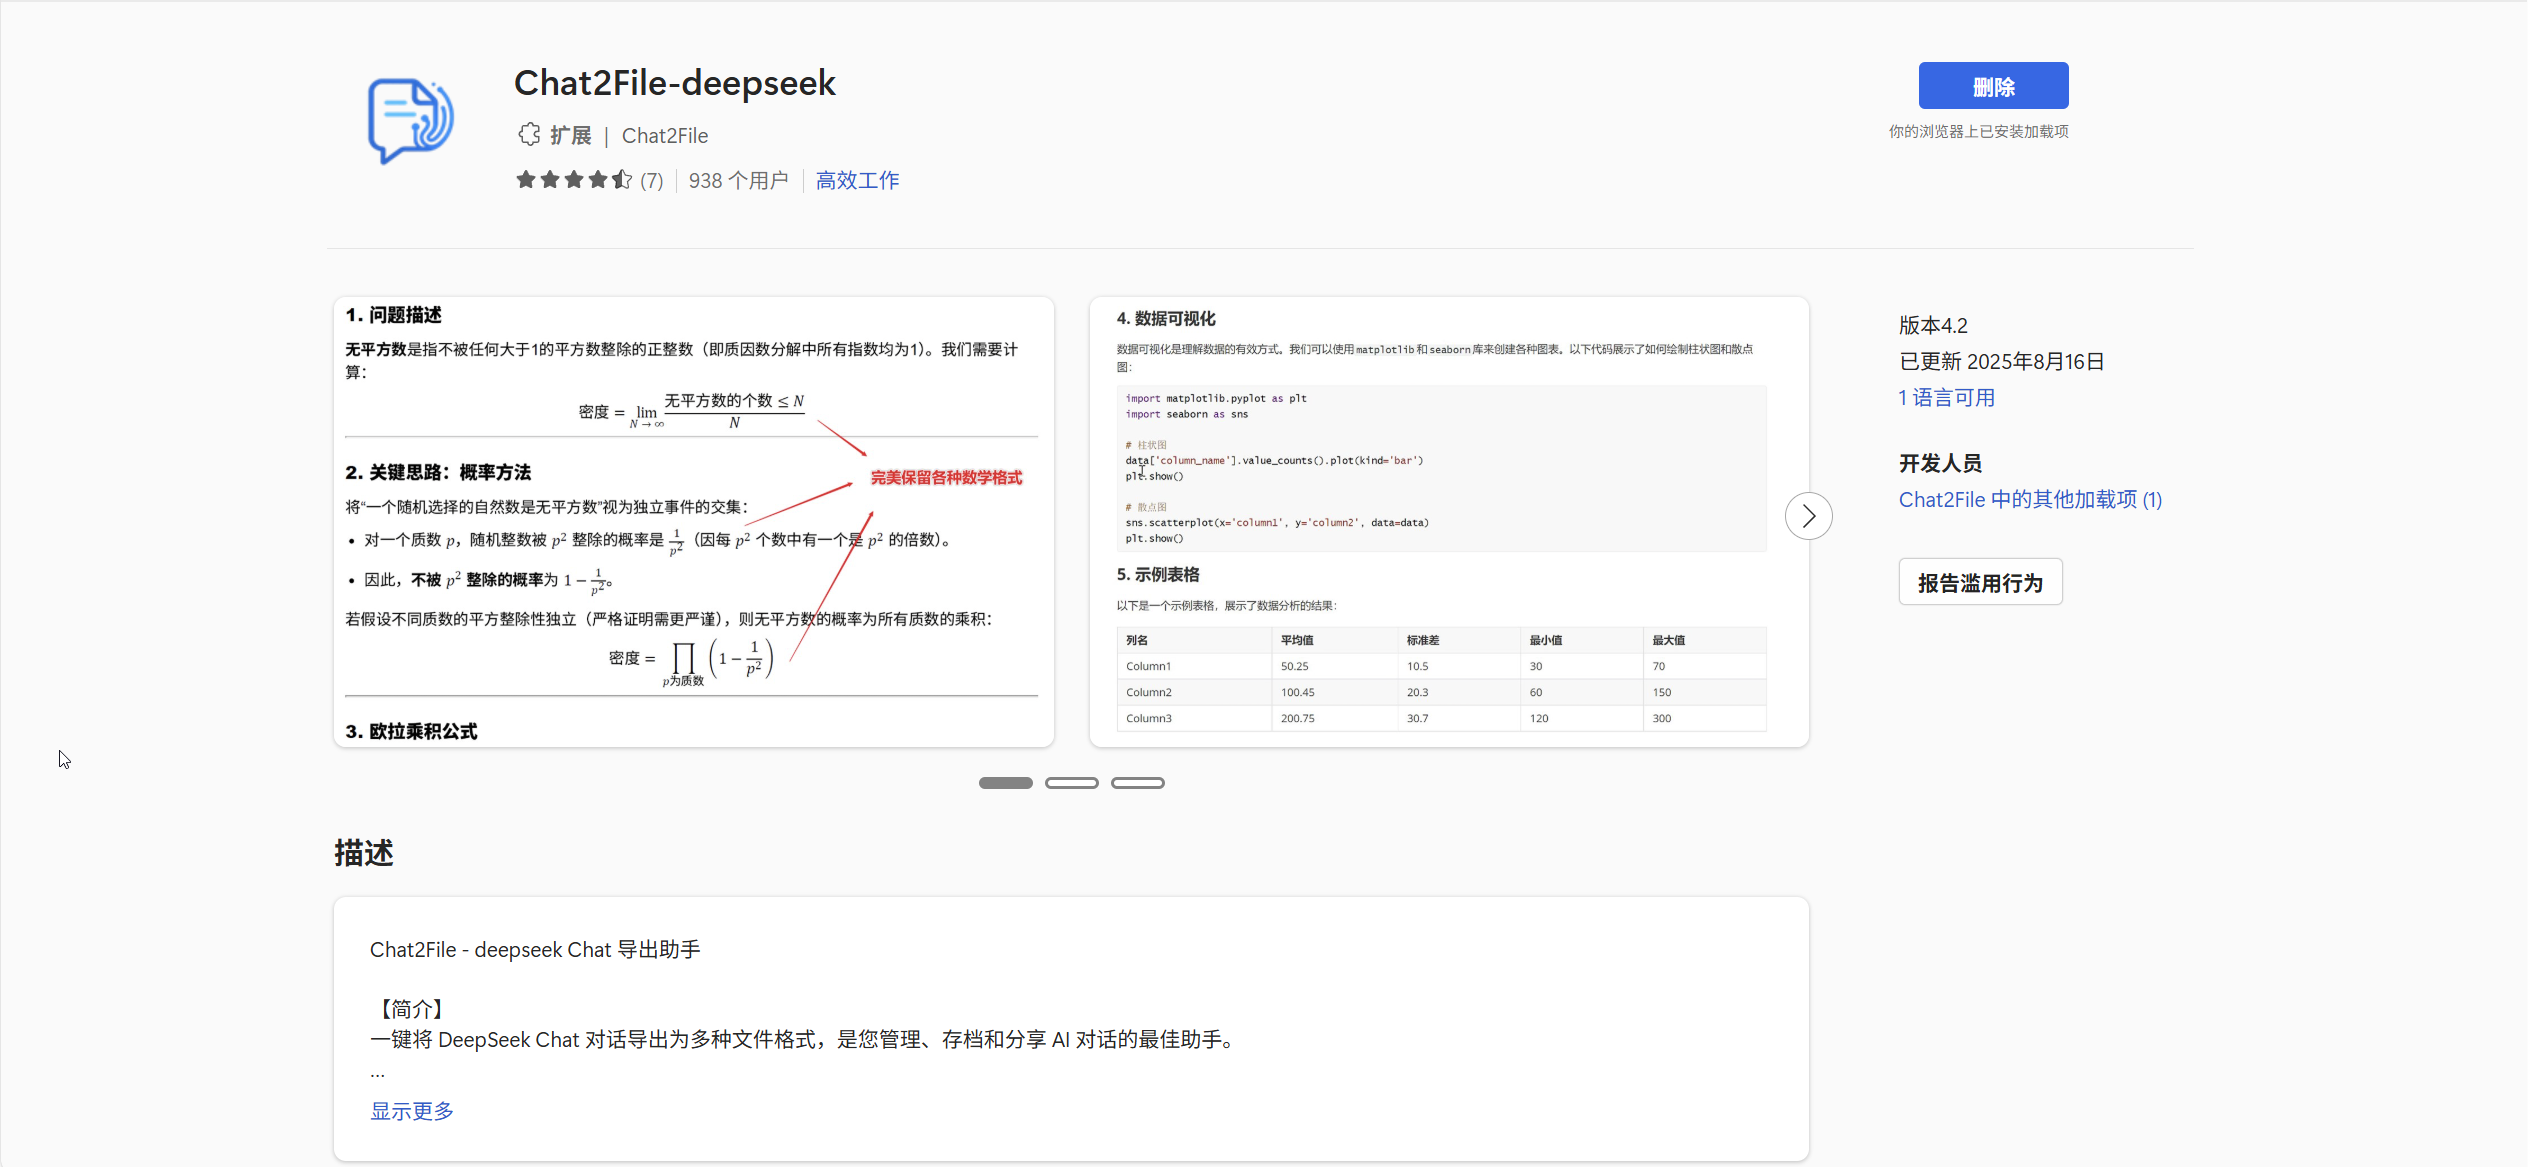Open the data visualization screenshot thumbnail

[1449, 521]
